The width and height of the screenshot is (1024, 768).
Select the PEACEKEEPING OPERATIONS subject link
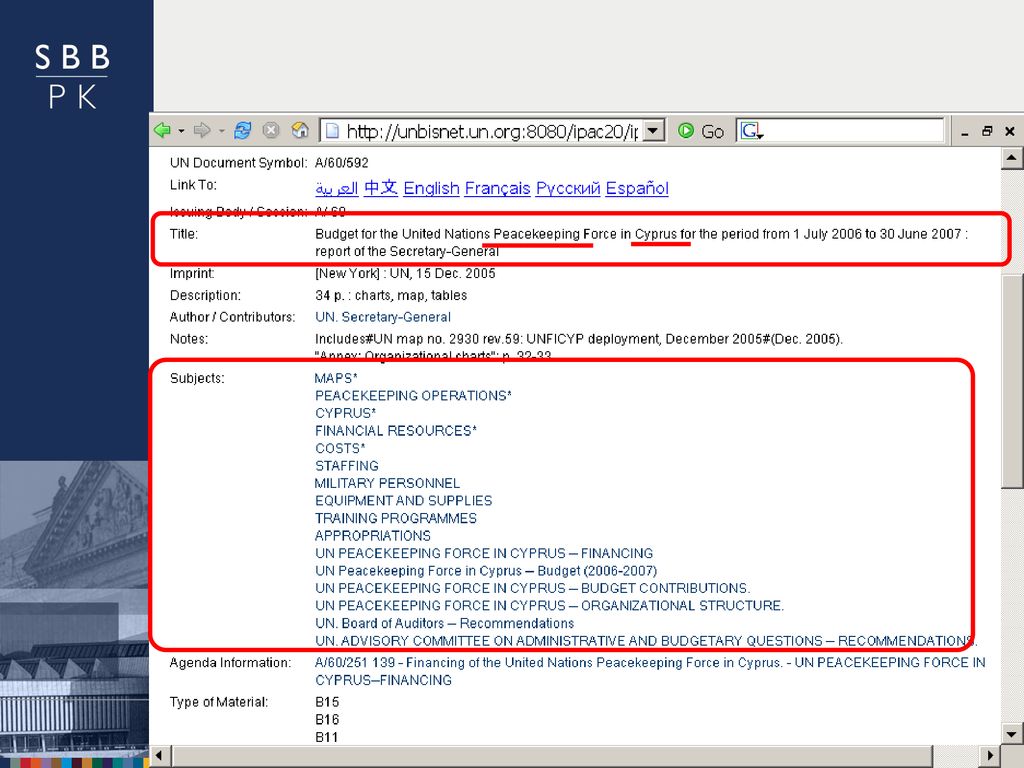413,396
